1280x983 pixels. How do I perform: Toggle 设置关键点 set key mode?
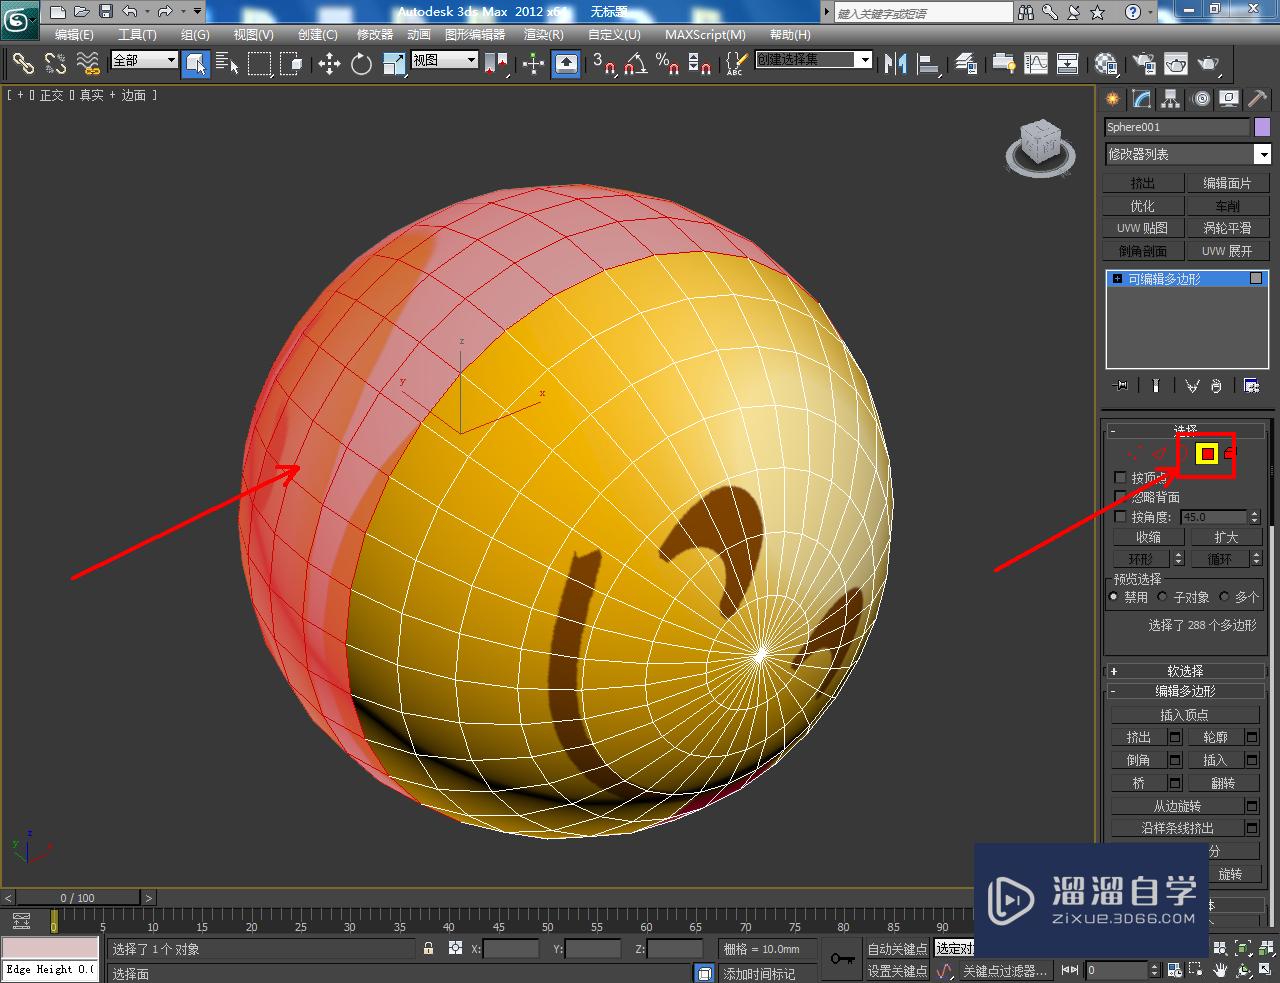pos(897,971)
